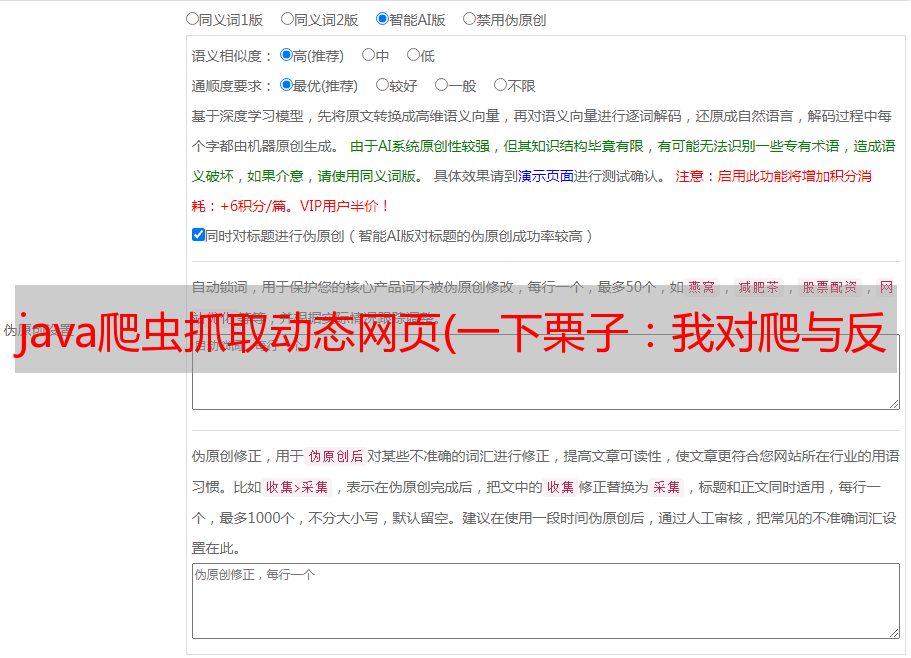Click the 通顺度要求 label

pos(232,87)
